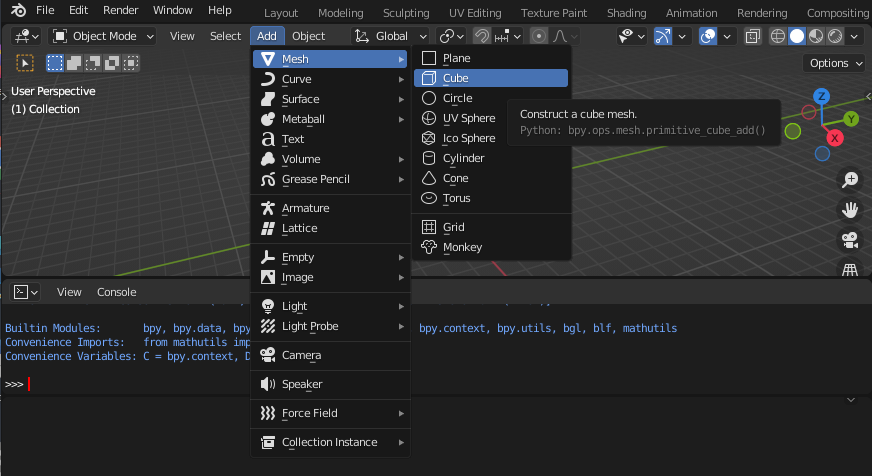Click the Blender logo icon
Image resolution: width=872 pixels, height=476 pixels.
17,11
